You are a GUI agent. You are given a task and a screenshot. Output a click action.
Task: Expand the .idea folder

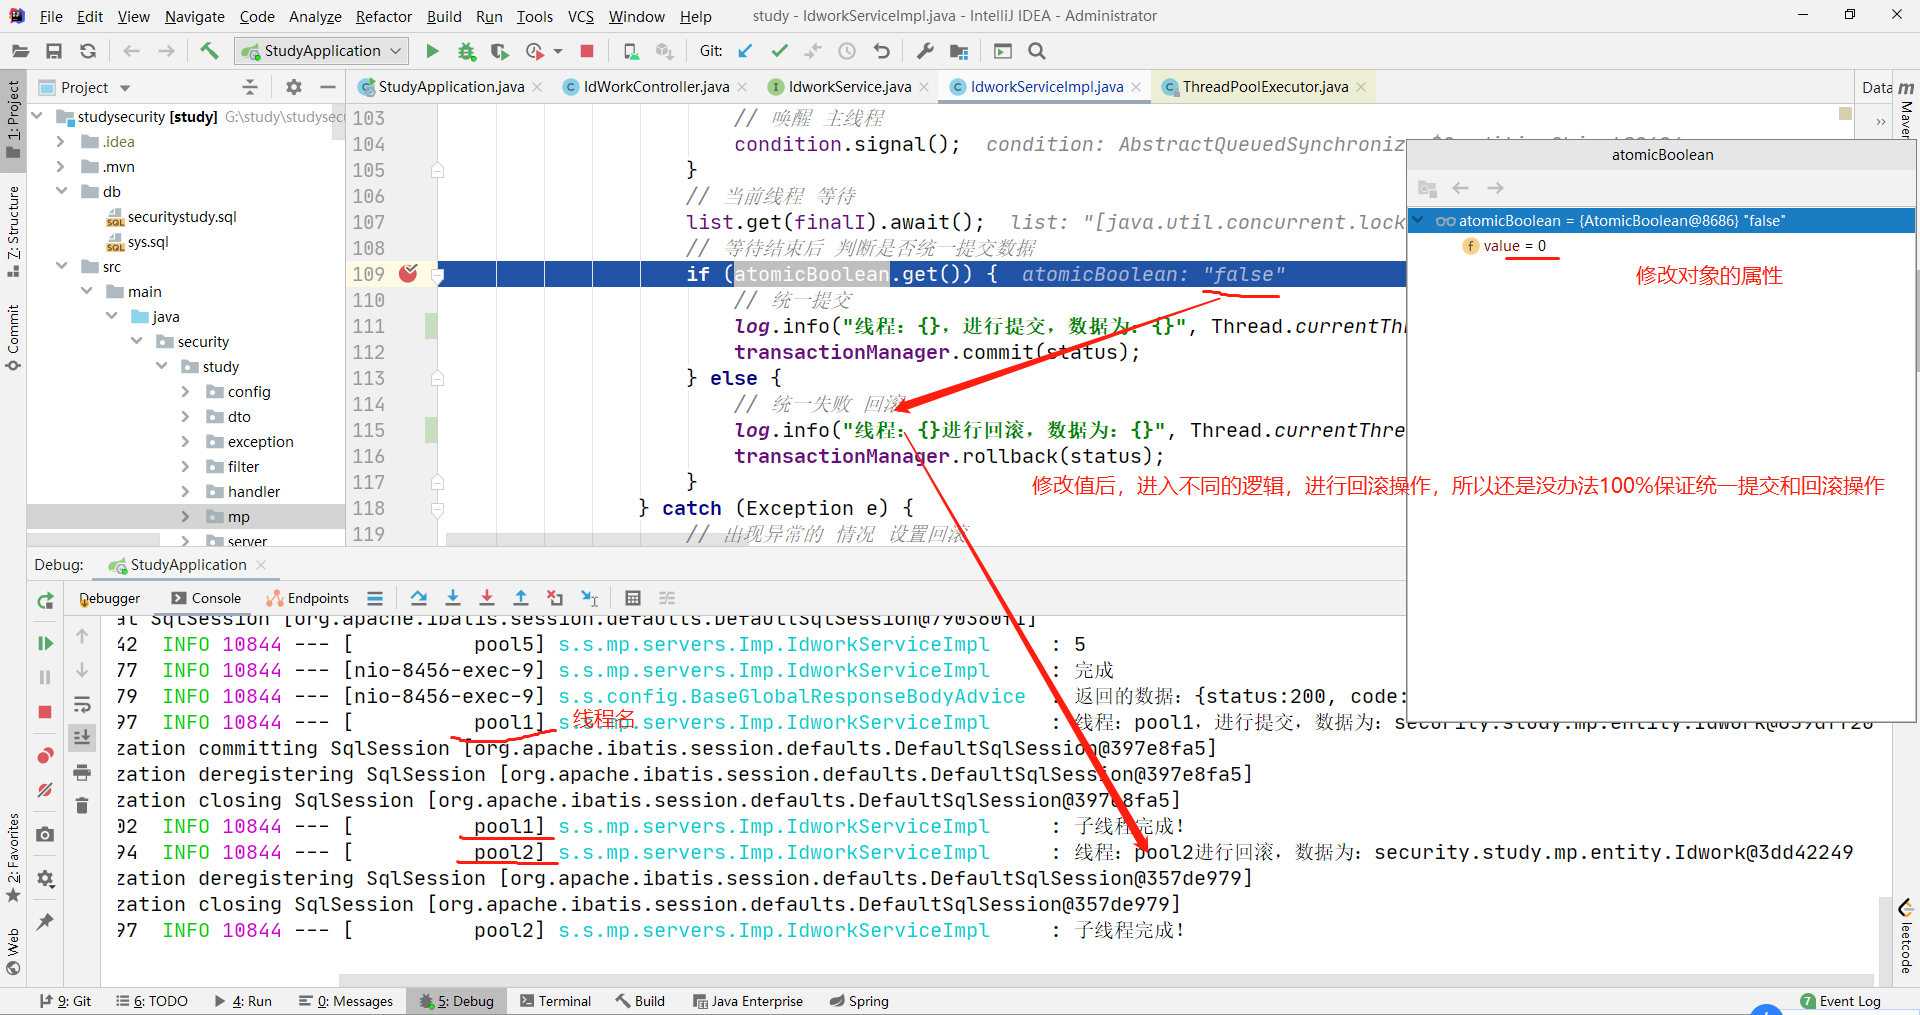[x=61, y=141]
